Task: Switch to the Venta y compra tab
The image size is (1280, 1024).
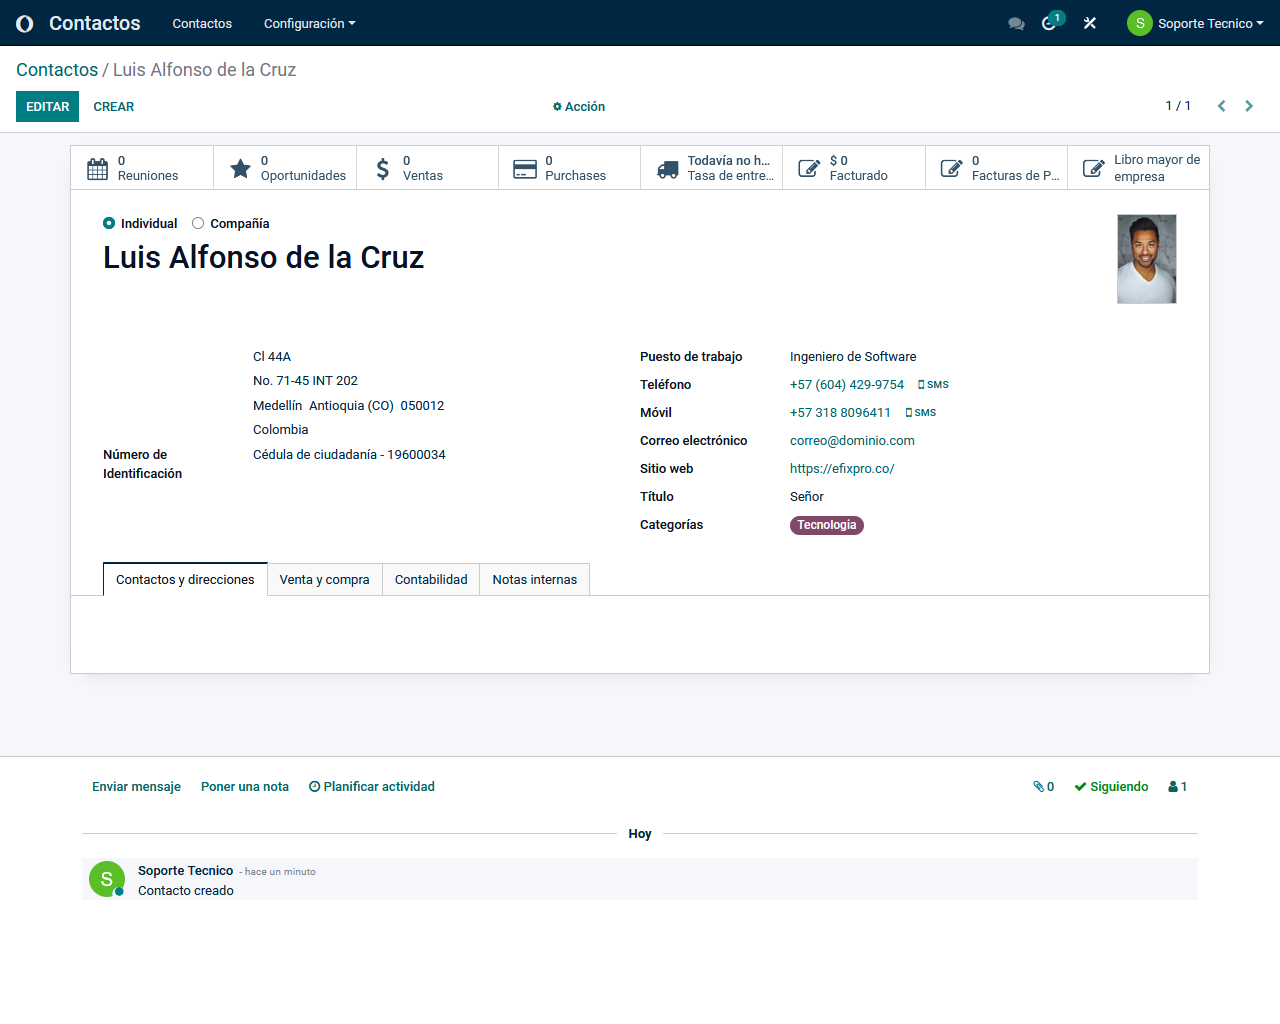Action: point(324,580)
